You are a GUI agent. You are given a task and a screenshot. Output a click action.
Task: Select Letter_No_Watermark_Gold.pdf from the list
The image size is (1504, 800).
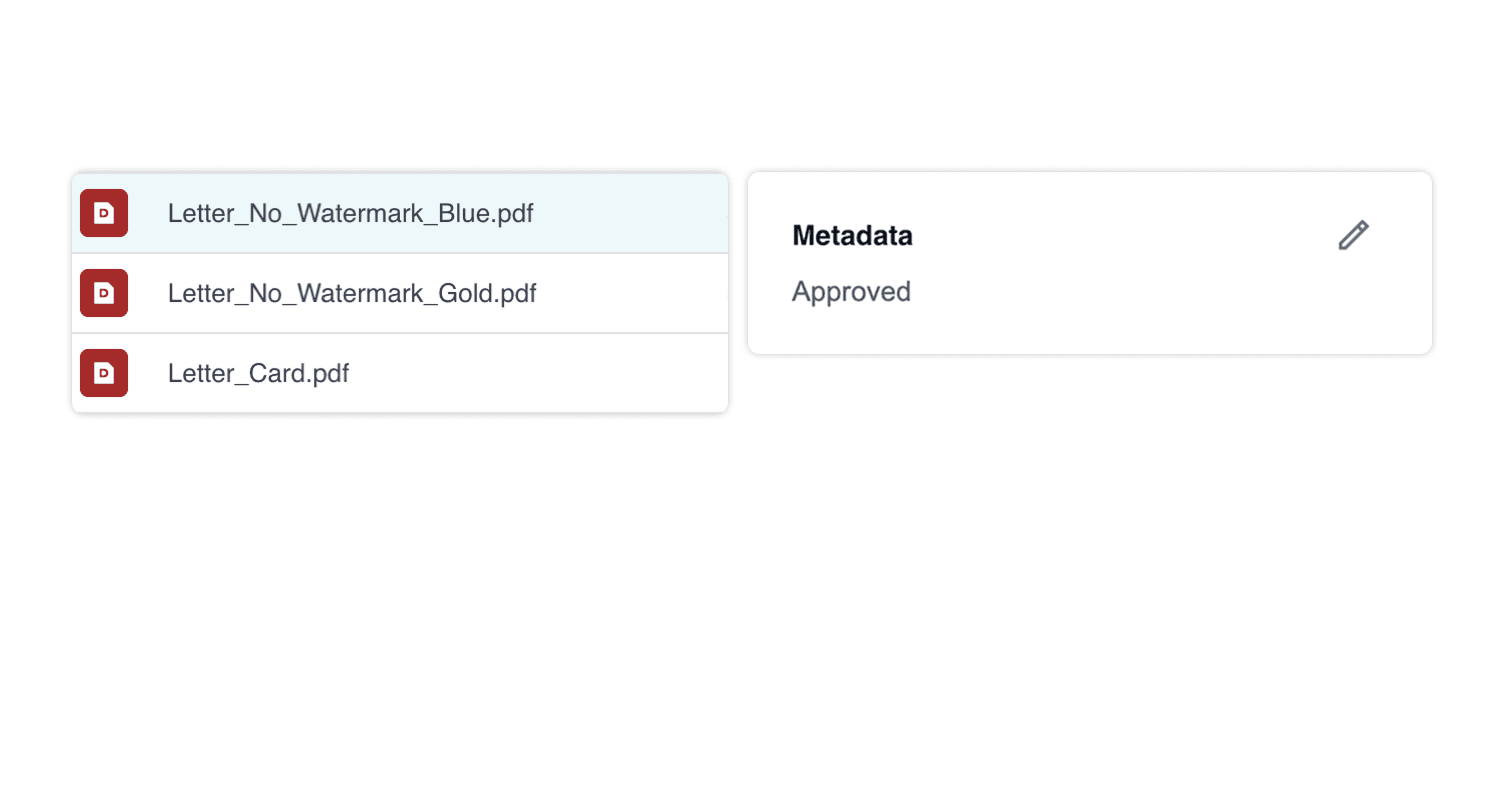click(x=351, y=293)
